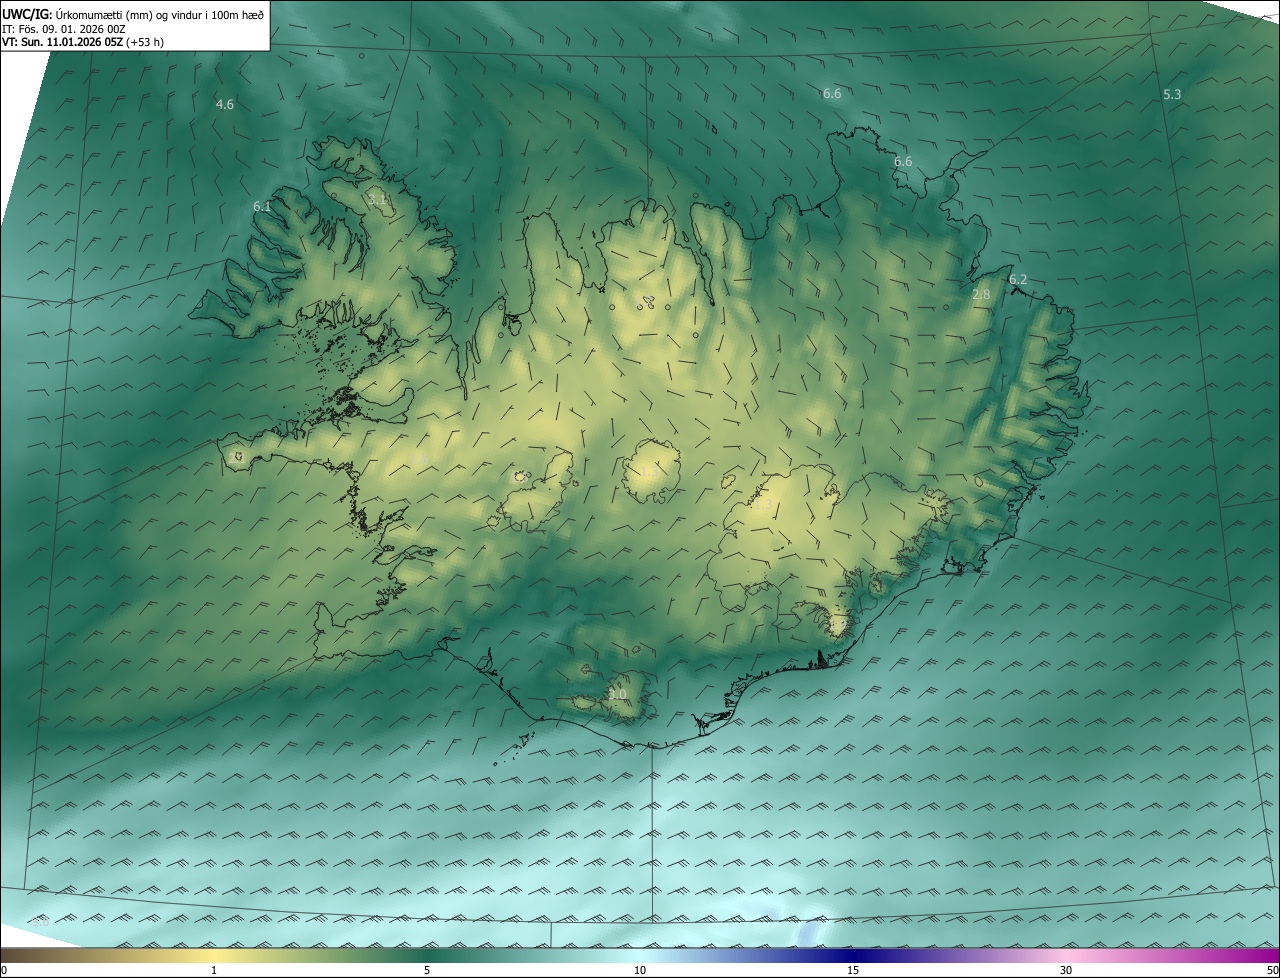Click the '15' tick on the color scale
The width and height of the screenshot is (1280, 978).
point(853,970)
